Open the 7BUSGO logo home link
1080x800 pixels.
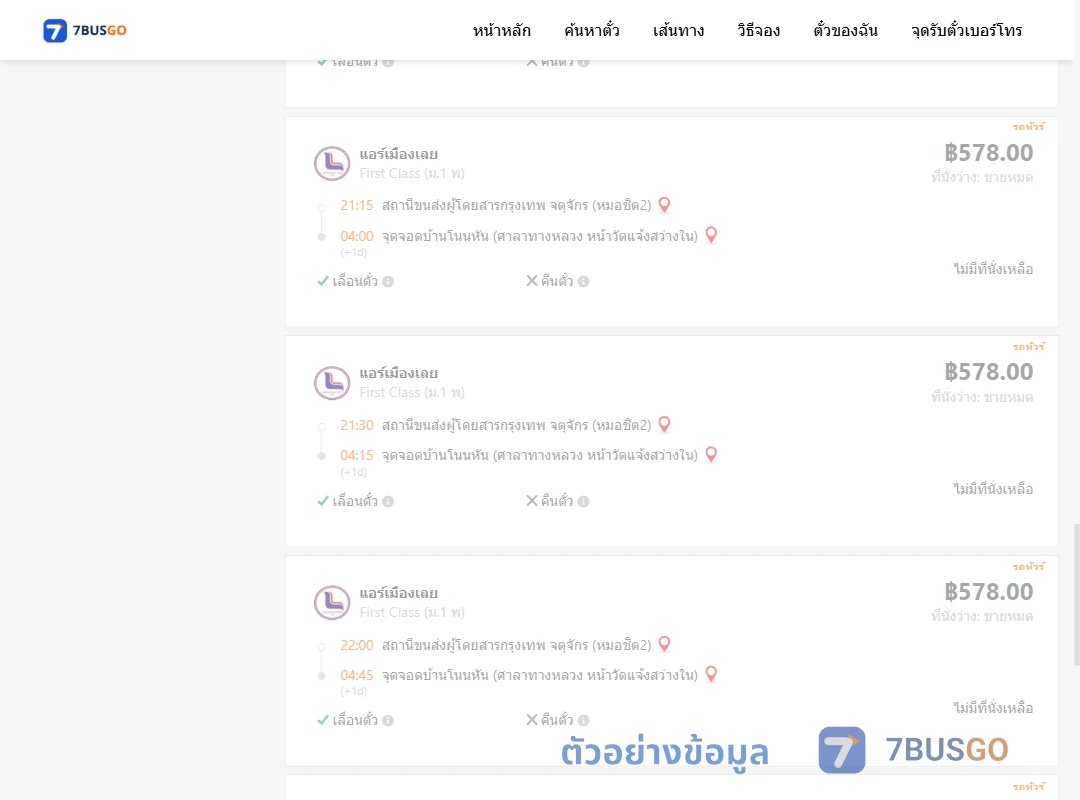(85, 30)
